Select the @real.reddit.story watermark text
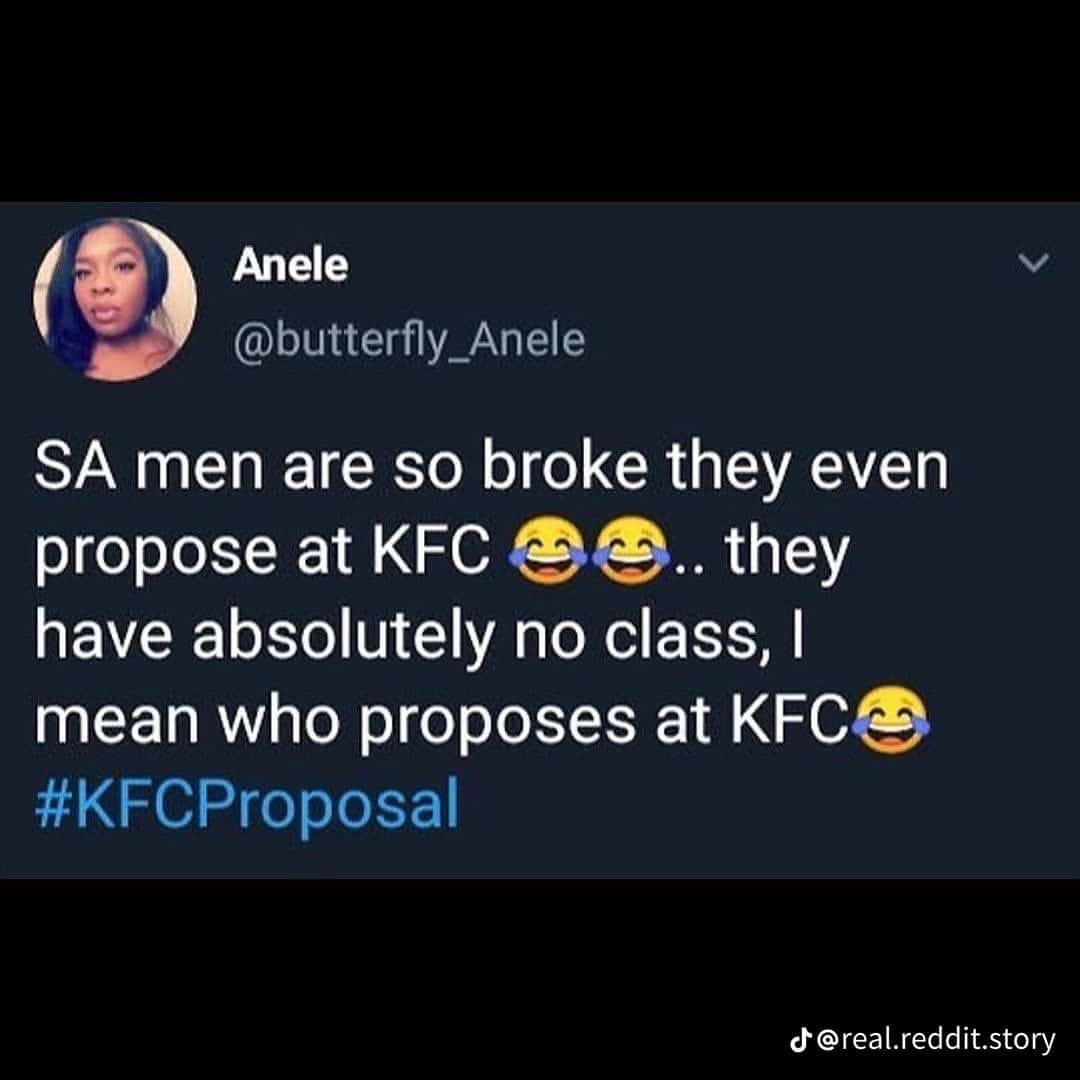 [935, 1039]
